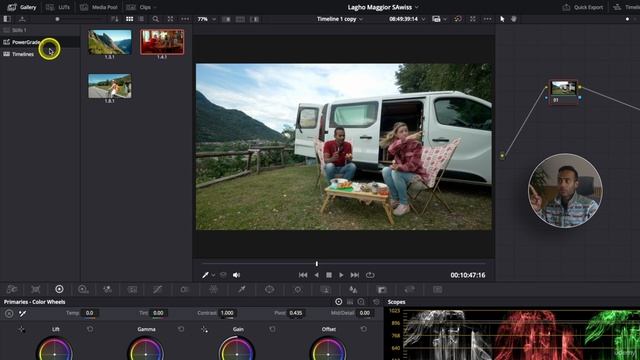The width and height of the screenshot is (640, 360).
Task: Click the Lift black point picker
Action: click(x=21, y=329)
